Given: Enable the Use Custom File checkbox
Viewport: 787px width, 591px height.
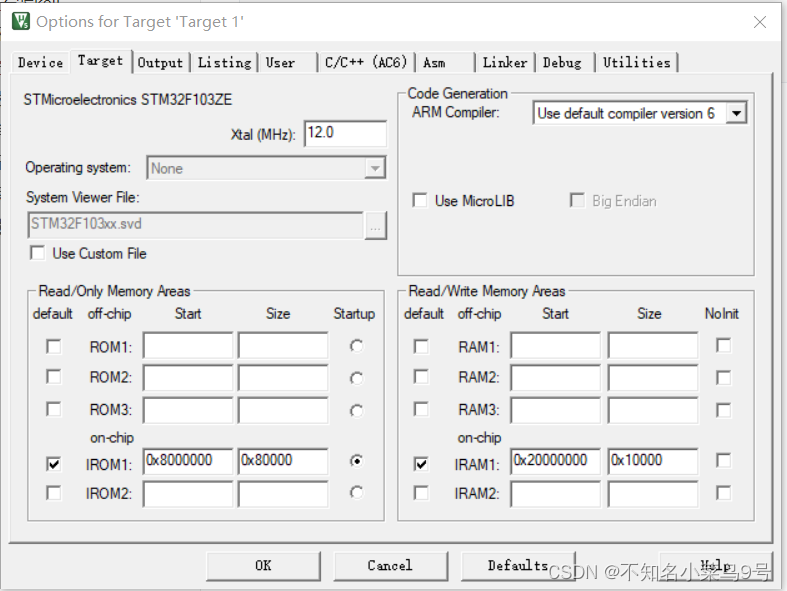Looking at the screenshot, I should point(38,253).
